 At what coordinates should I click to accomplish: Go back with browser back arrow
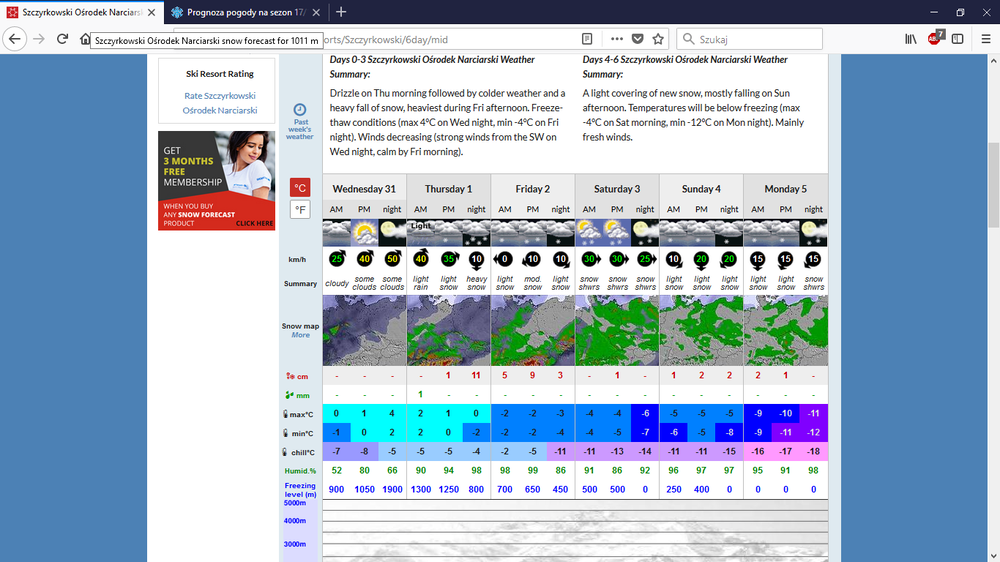click(x=15, y=39)
